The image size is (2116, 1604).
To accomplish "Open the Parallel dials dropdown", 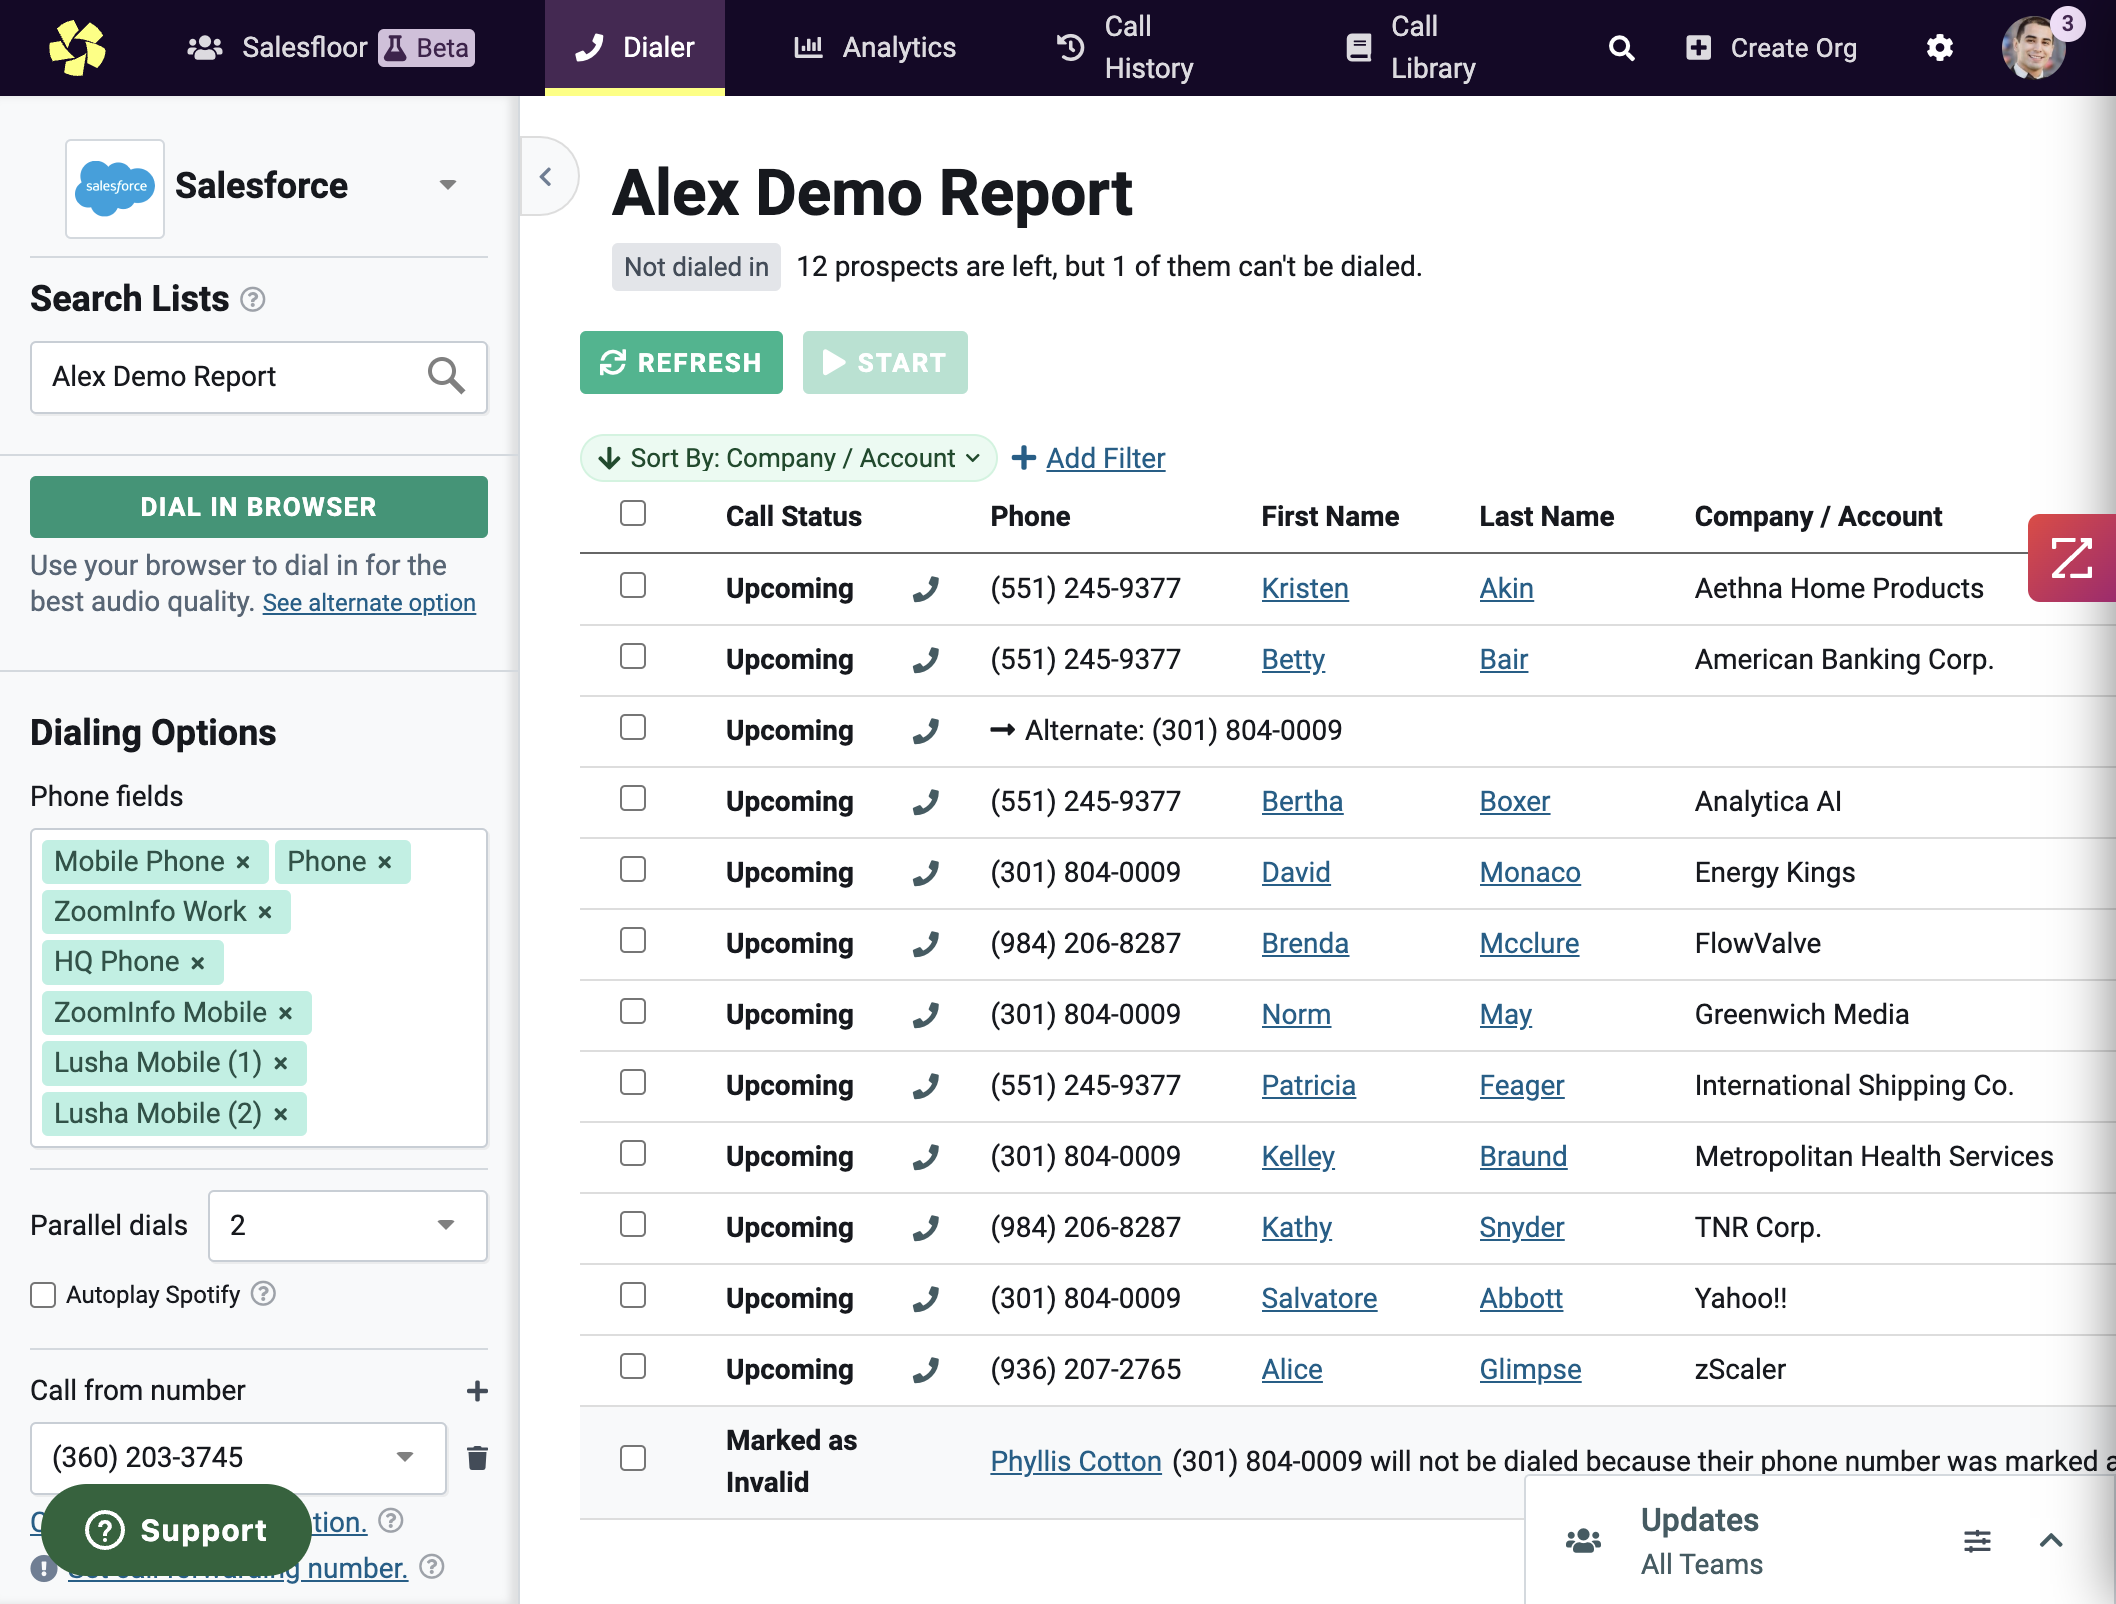I will [x=348, y=1225].
